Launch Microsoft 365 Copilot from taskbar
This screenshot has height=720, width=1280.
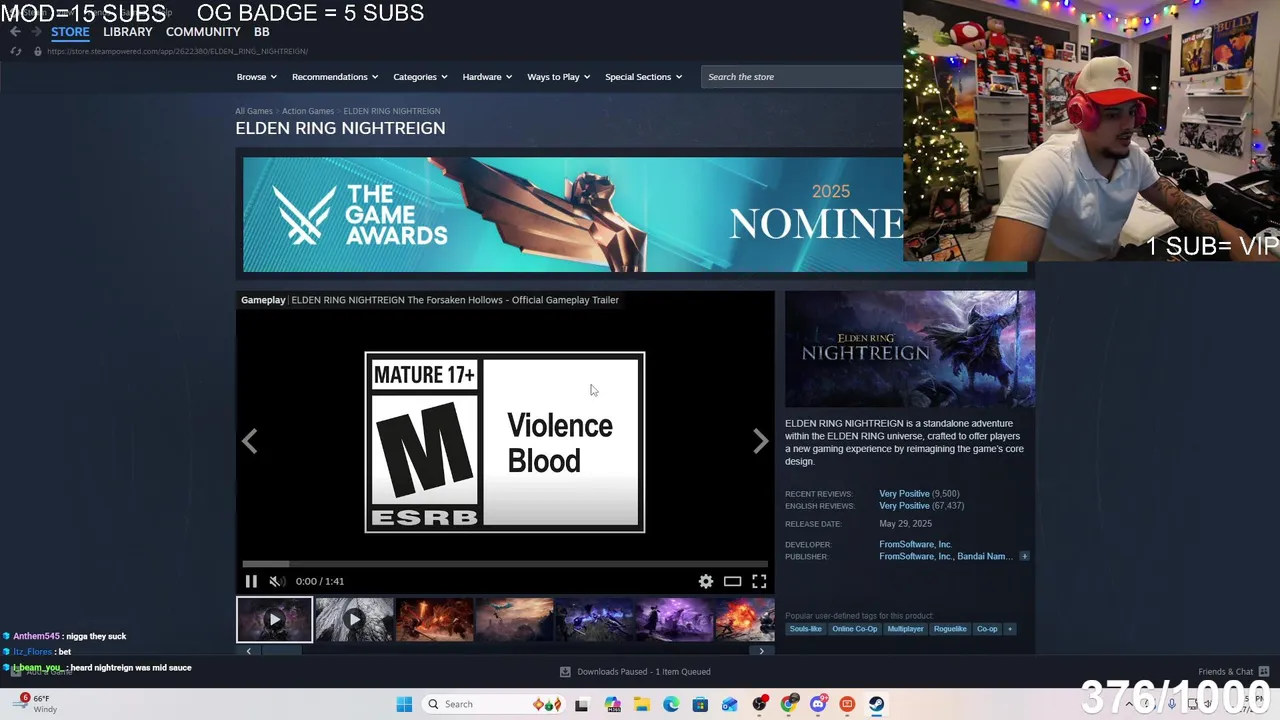pyautogui.click(x=613, y=704)
